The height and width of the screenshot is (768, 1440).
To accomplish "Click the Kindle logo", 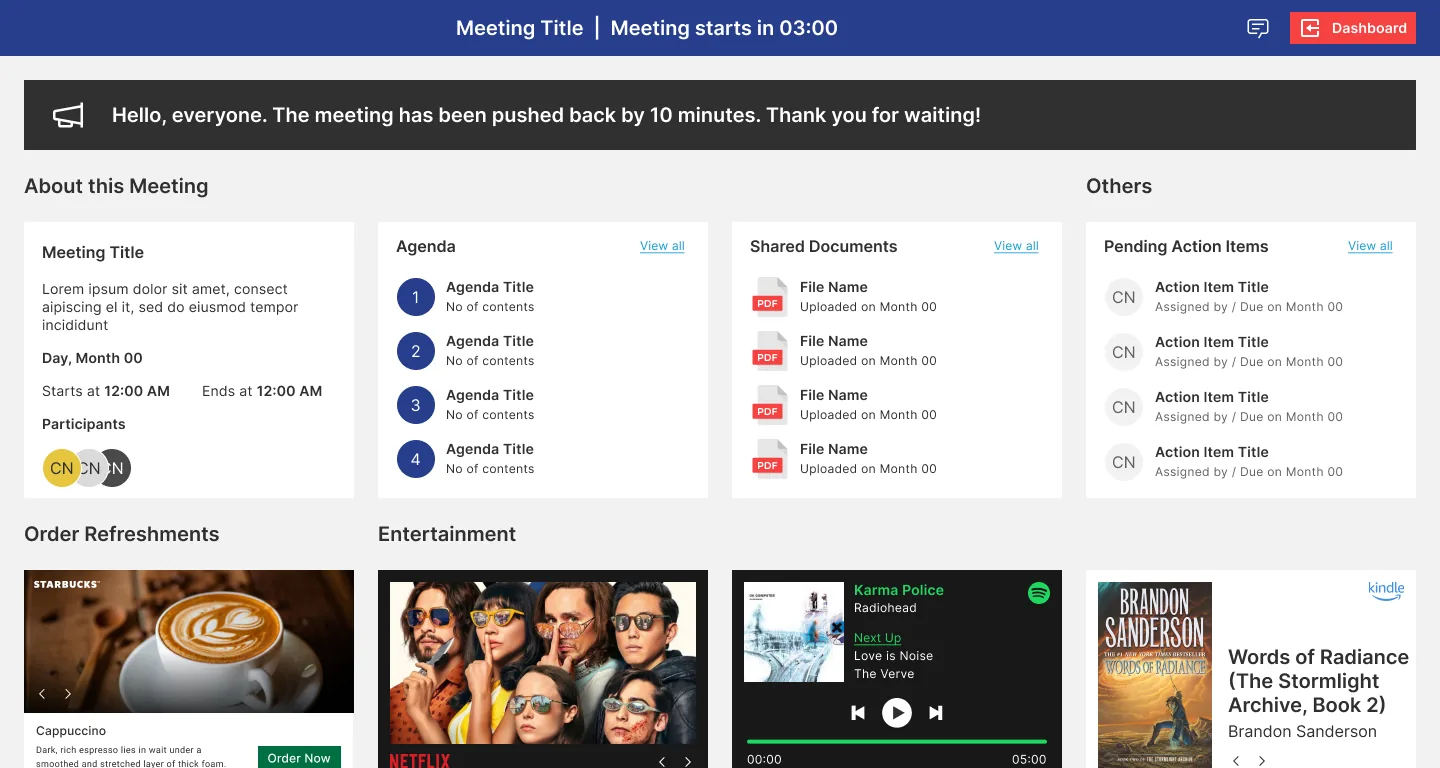I will [x=1386, y=591].
